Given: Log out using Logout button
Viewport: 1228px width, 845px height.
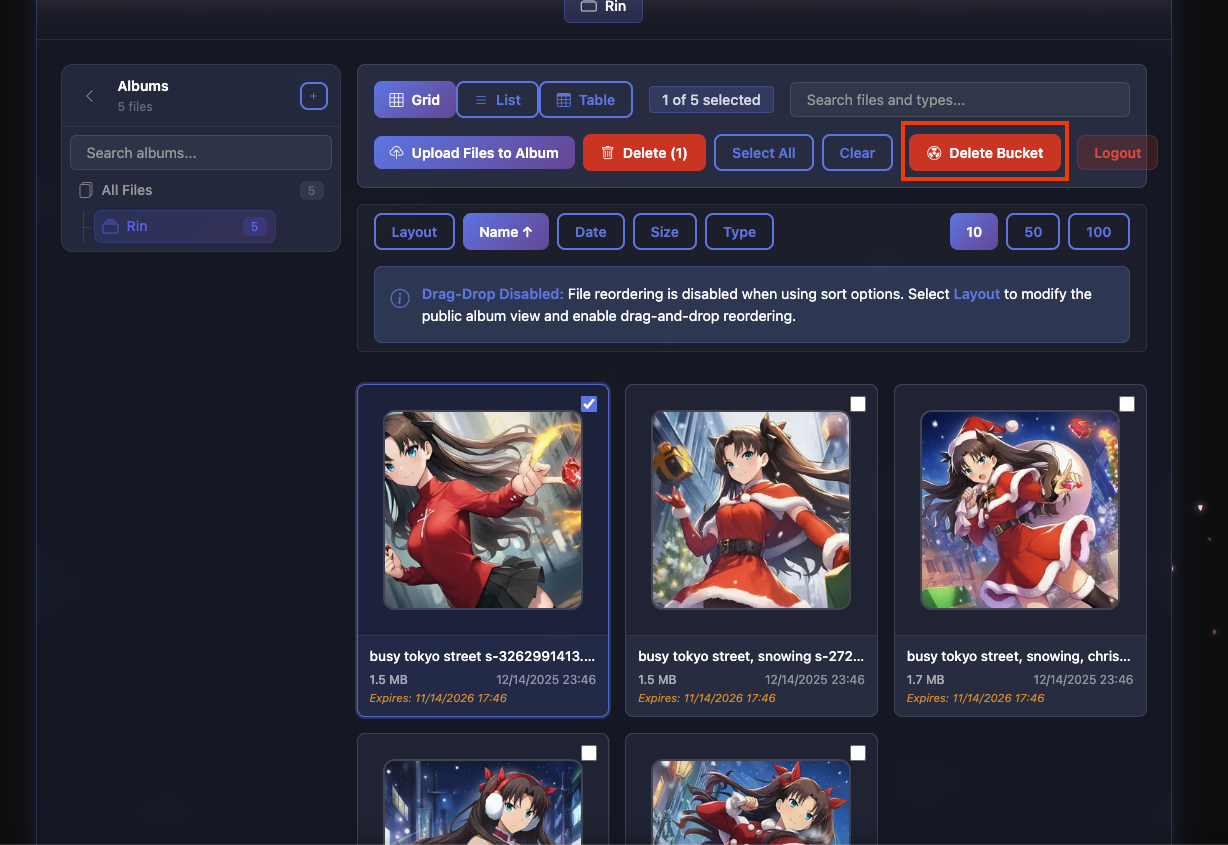Looking at the screenshot, I should click(1117, 153).
